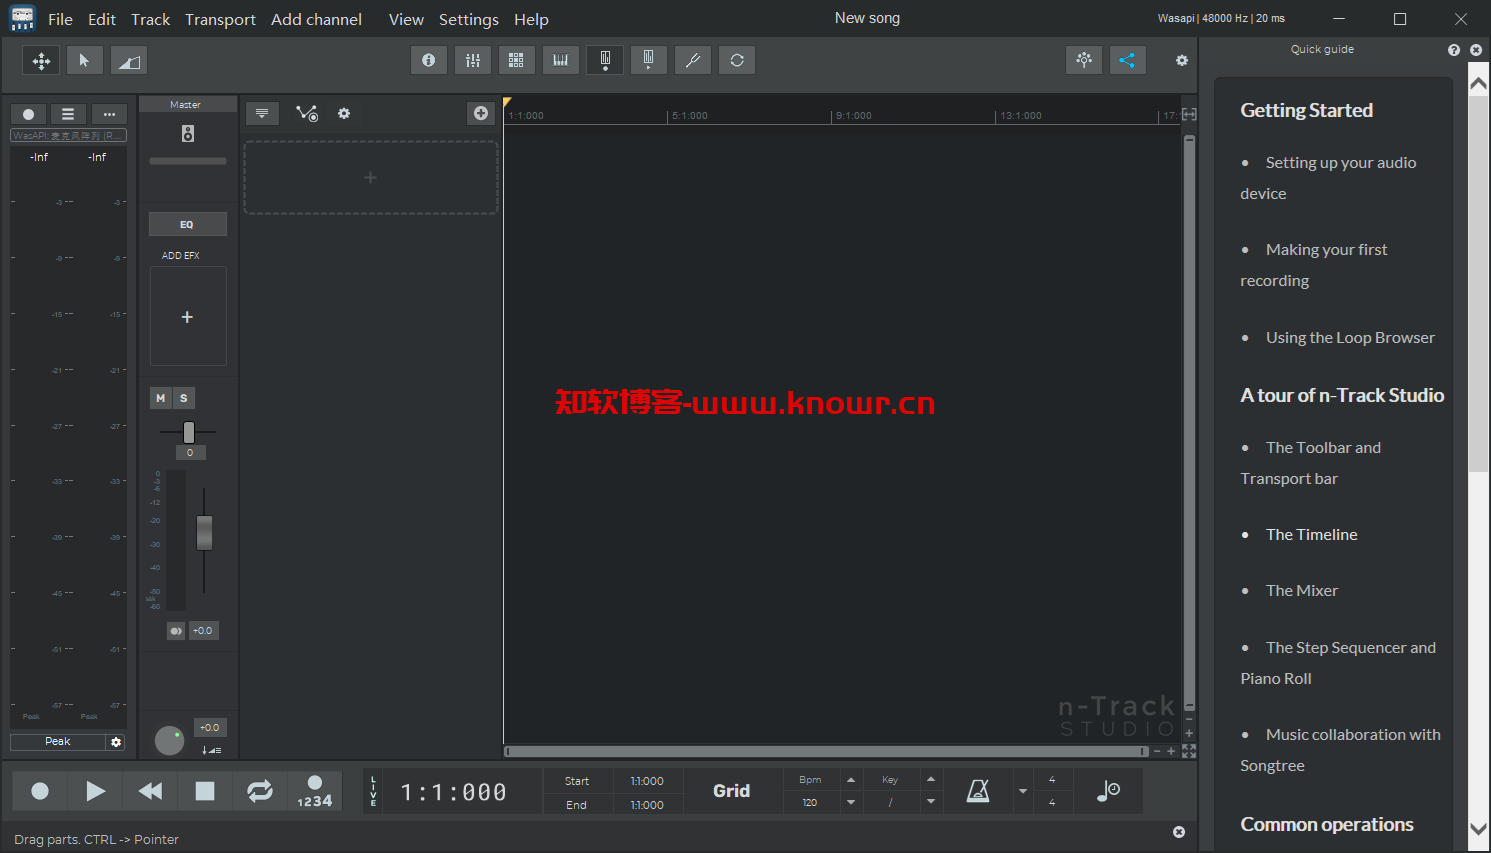The width and height of the screenshot is (1491, 853).
Task: Close the bottom status message bar
Action: [1179, 832]
